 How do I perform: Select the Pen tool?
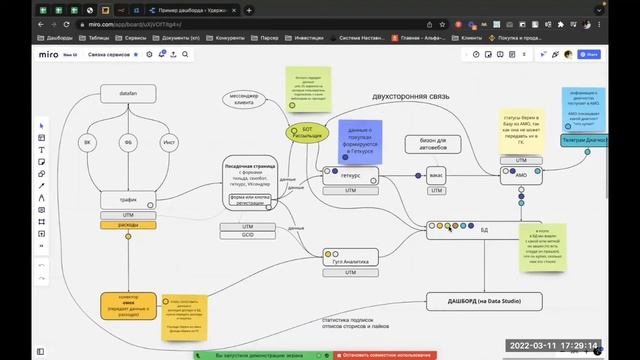(x=41, y=198)
